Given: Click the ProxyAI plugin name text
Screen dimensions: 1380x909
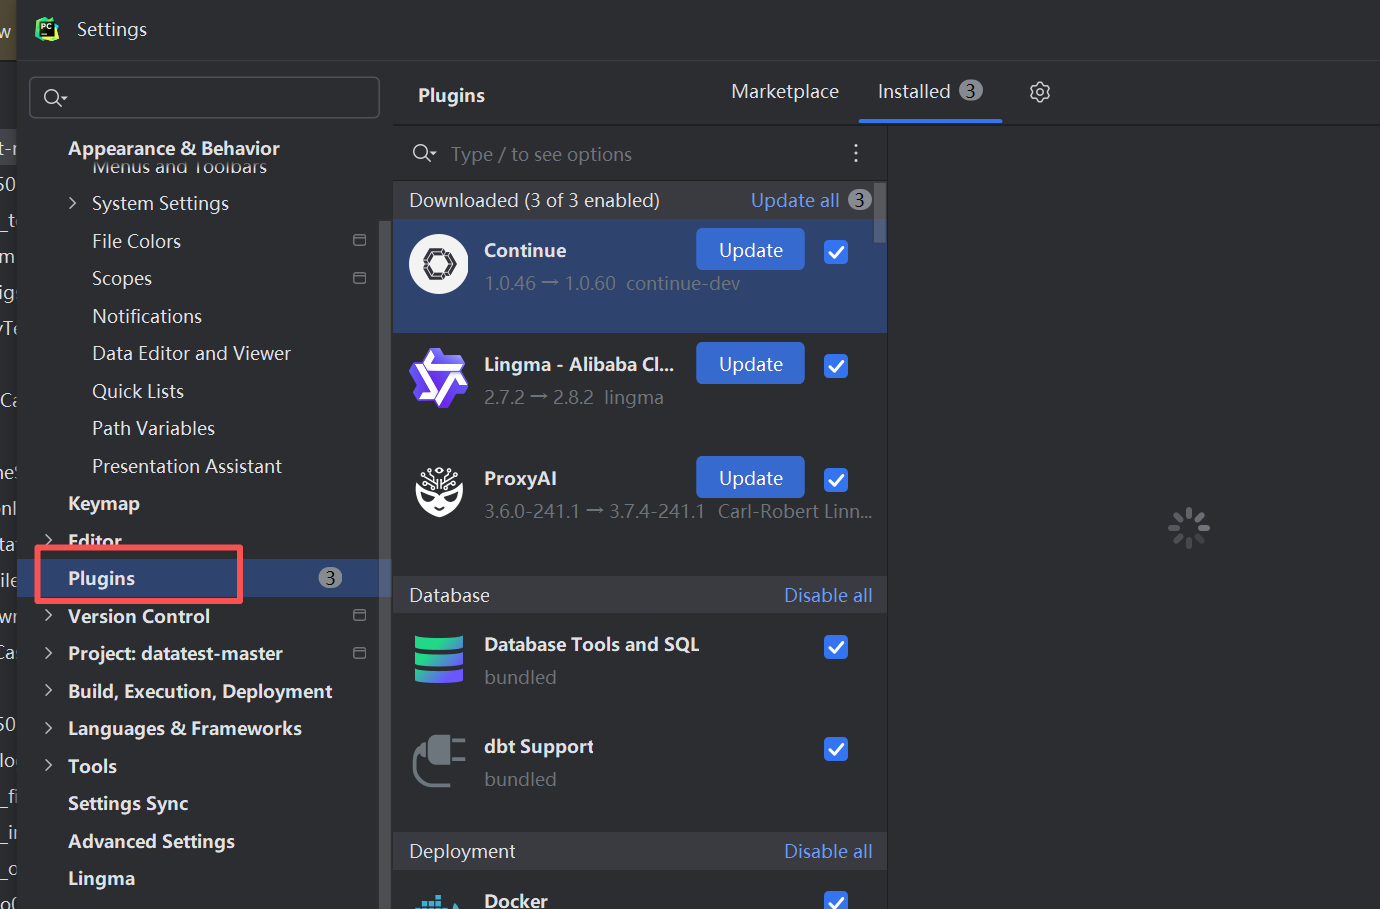Looking at the screenshot, I should click(x=520, y=478).
